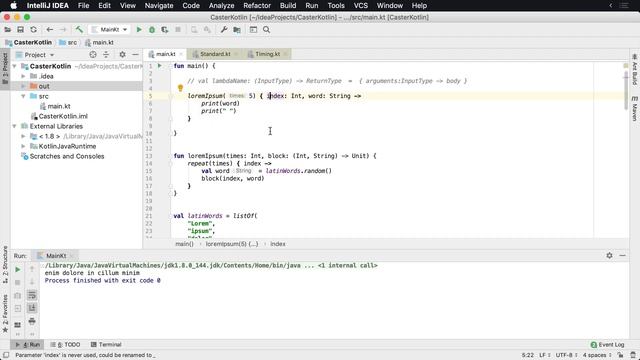Expand the out folder
Image resolution: width=640 pixels, height=360 pixels.
(x=23, y=86)
